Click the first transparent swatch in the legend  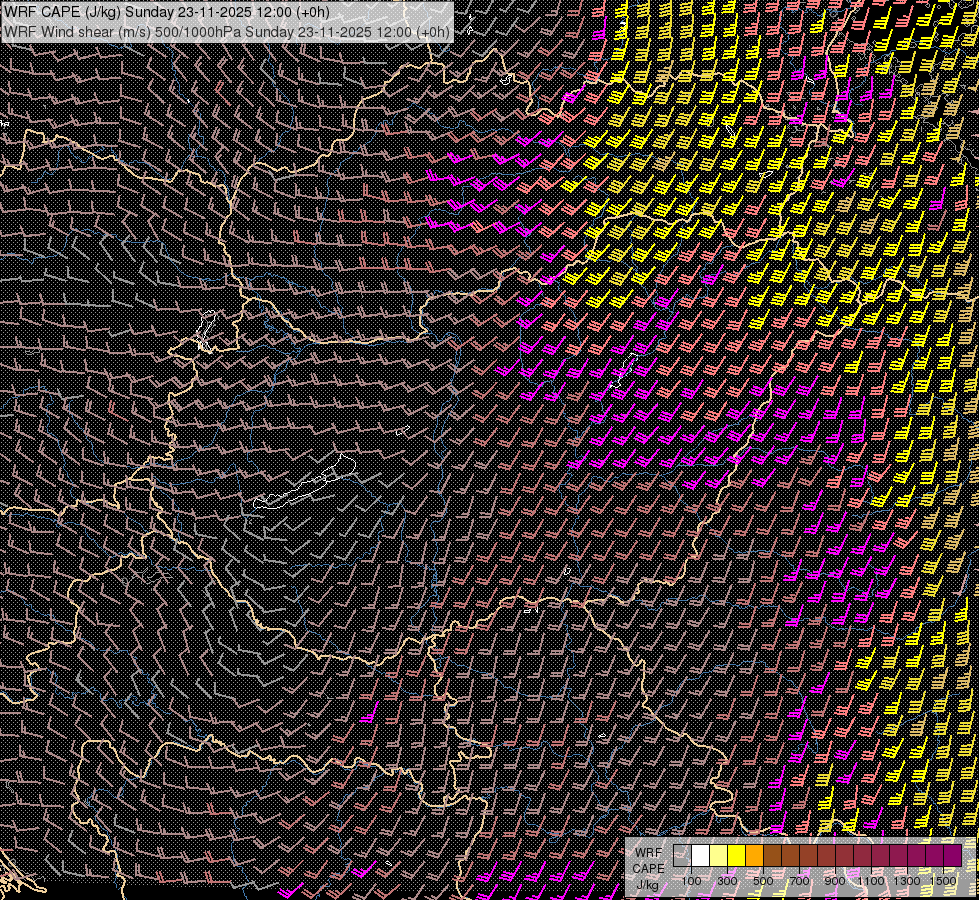click(x=682, y=856)
